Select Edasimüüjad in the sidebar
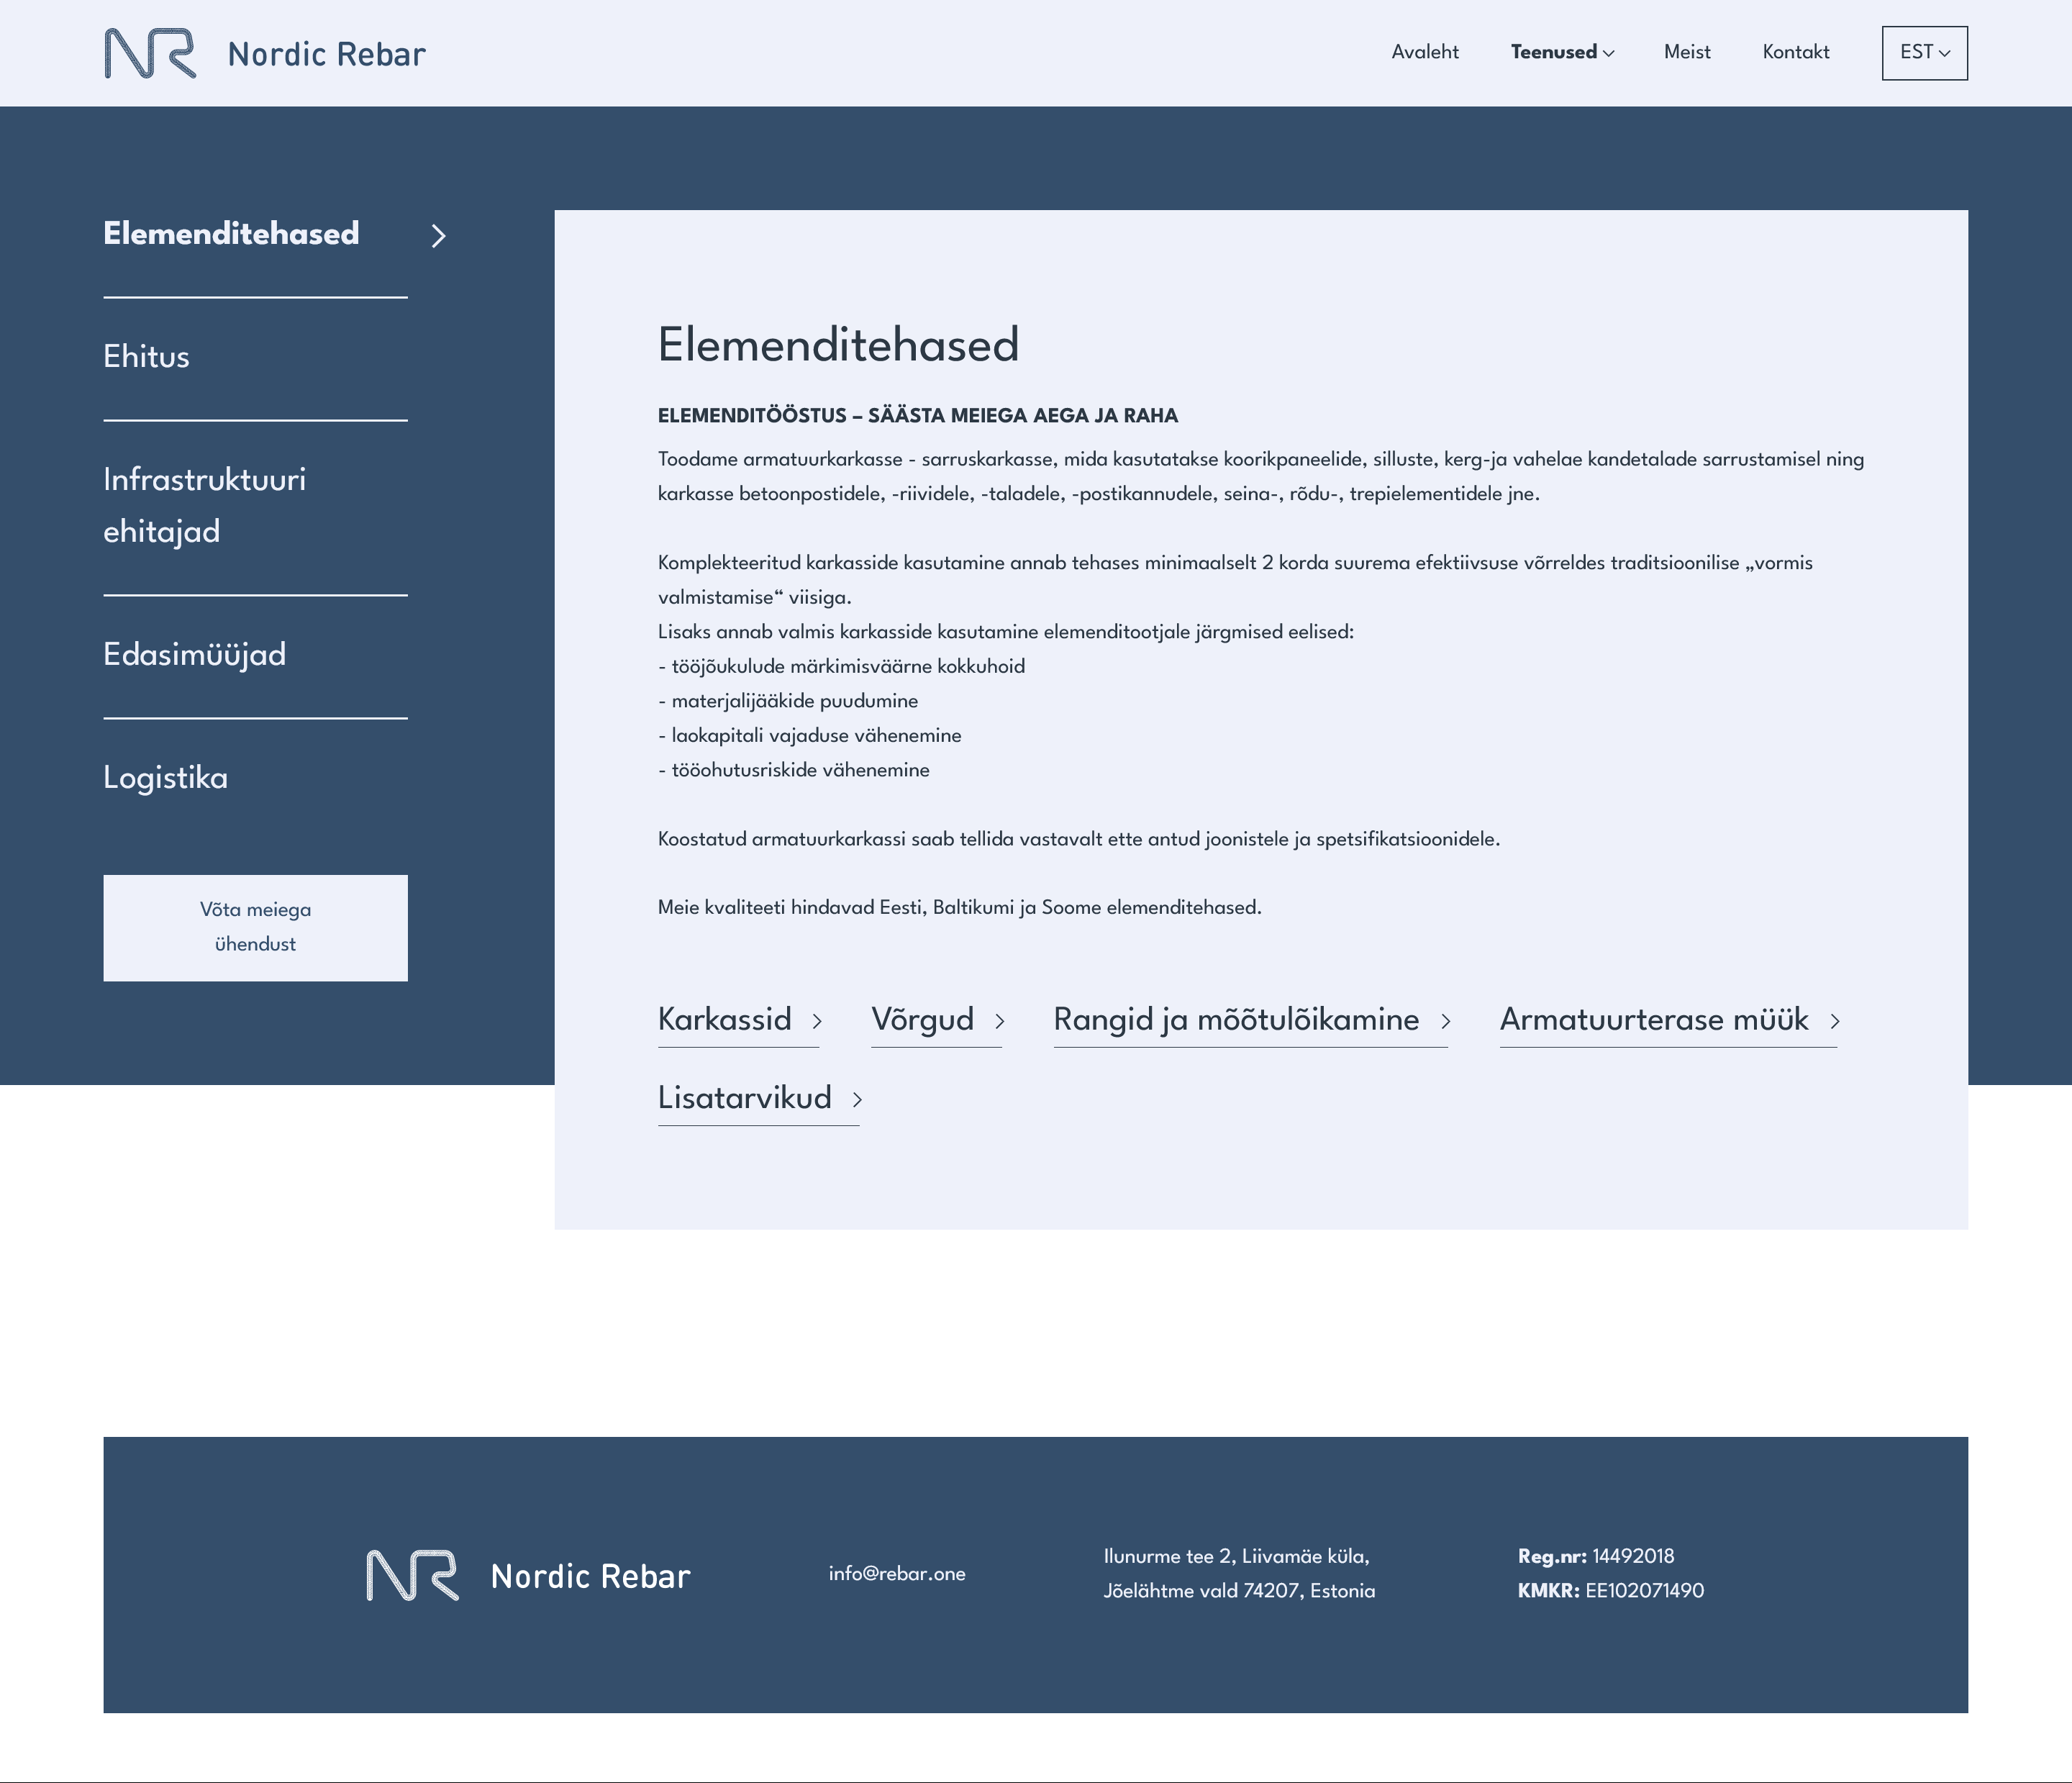This screenshot has height=1783, width=2072. (x=195, y=655)
